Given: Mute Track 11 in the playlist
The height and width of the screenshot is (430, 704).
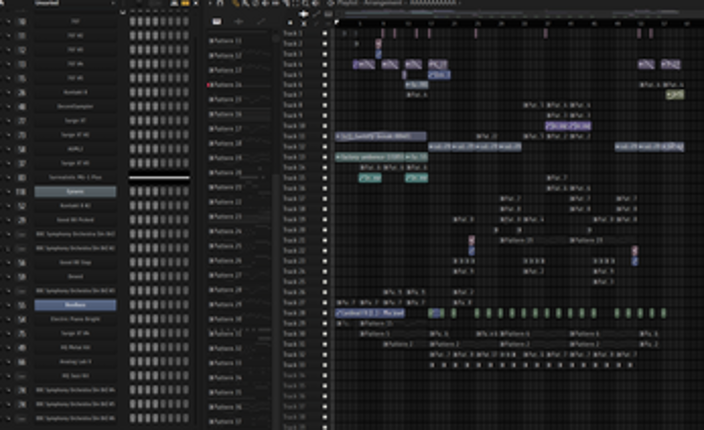Looking at the screenshot, I should click(x=325, y=136).
